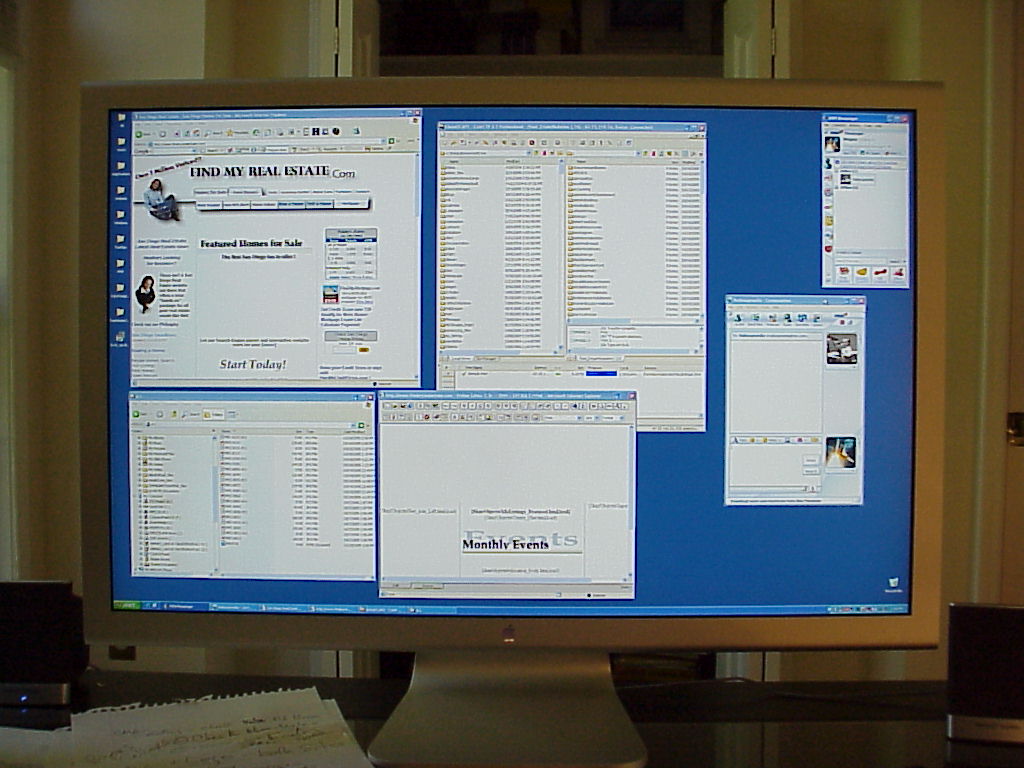Click the green Back button in Internet Explorer

click(139, 134)
